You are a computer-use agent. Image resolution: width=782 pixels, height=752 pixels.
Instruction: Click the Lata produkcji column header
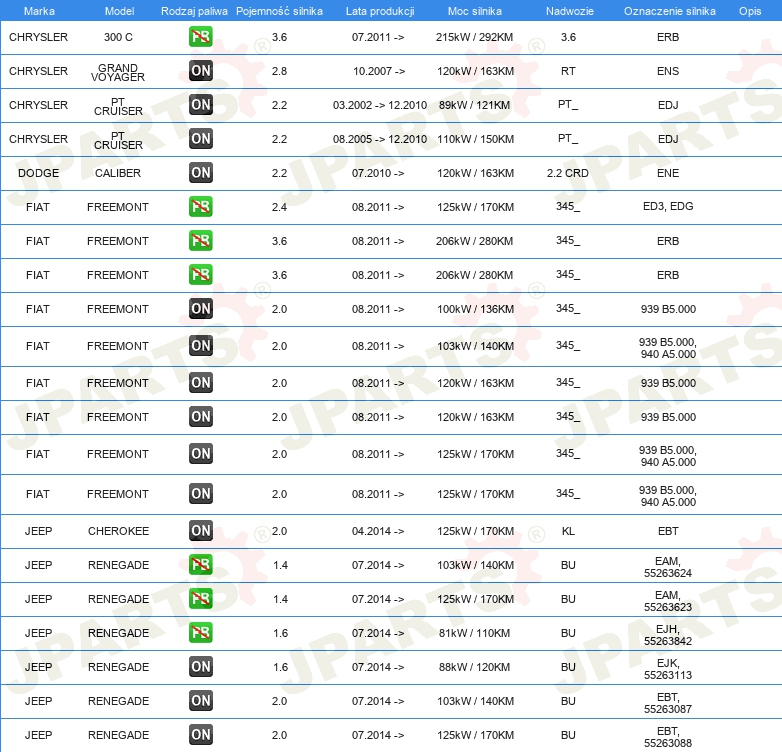pyautogui.click(x=378, y=10)
